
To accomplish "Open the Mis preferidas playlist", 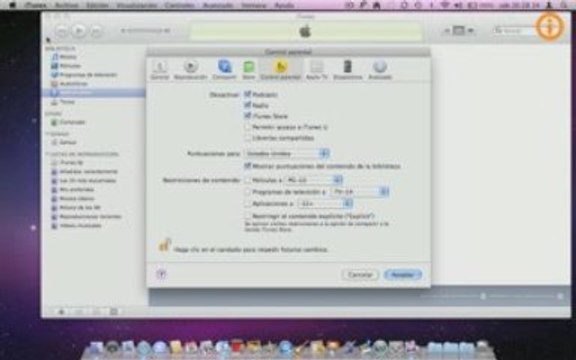I will click(73, 190).
